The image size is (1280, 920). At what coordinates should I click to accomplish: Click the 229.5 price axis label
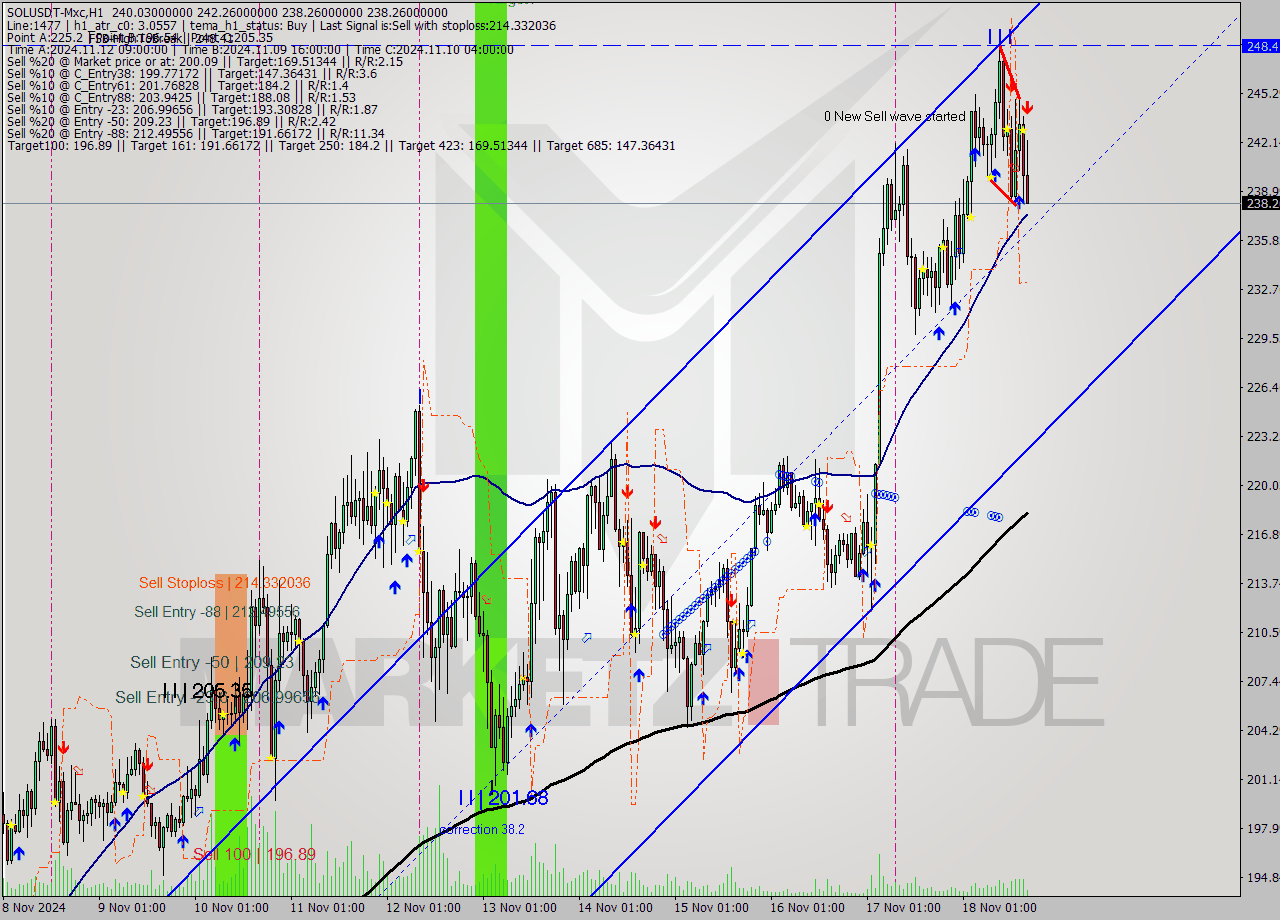point(1261,338)
